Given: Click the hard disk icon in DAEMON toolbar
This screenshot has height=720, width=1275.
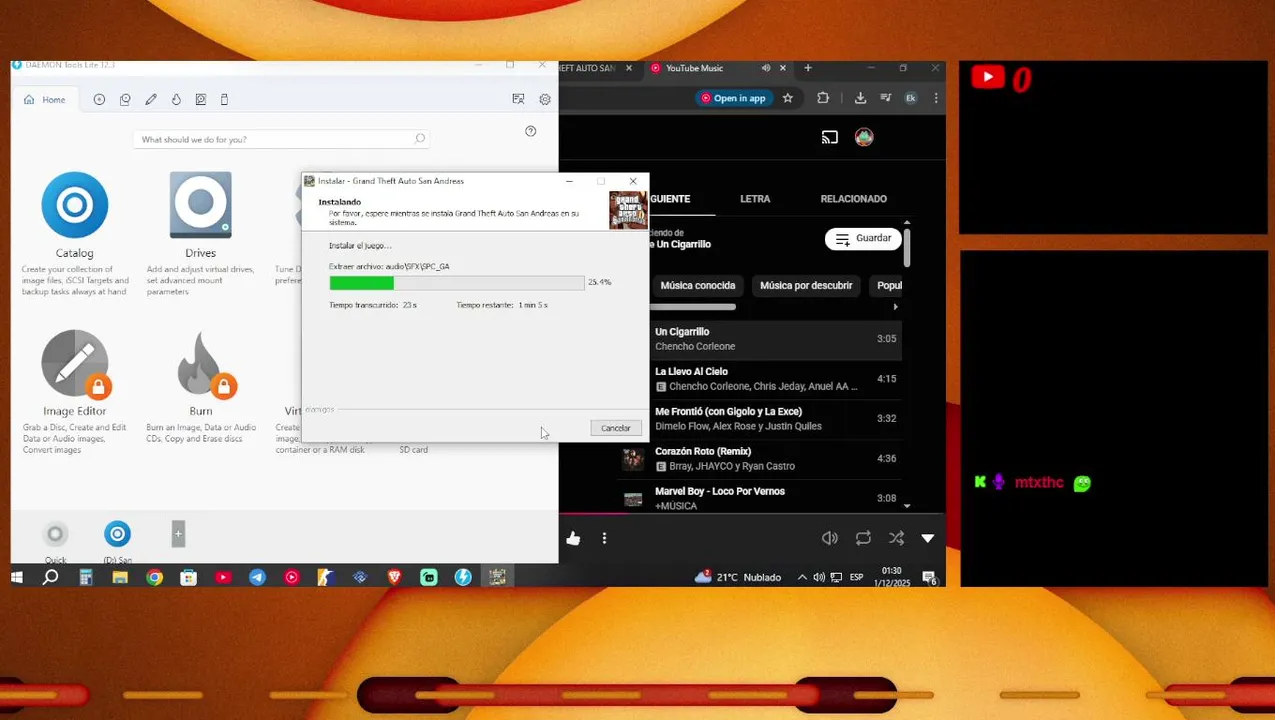Looking at the screenshot, I should point(201,100).
